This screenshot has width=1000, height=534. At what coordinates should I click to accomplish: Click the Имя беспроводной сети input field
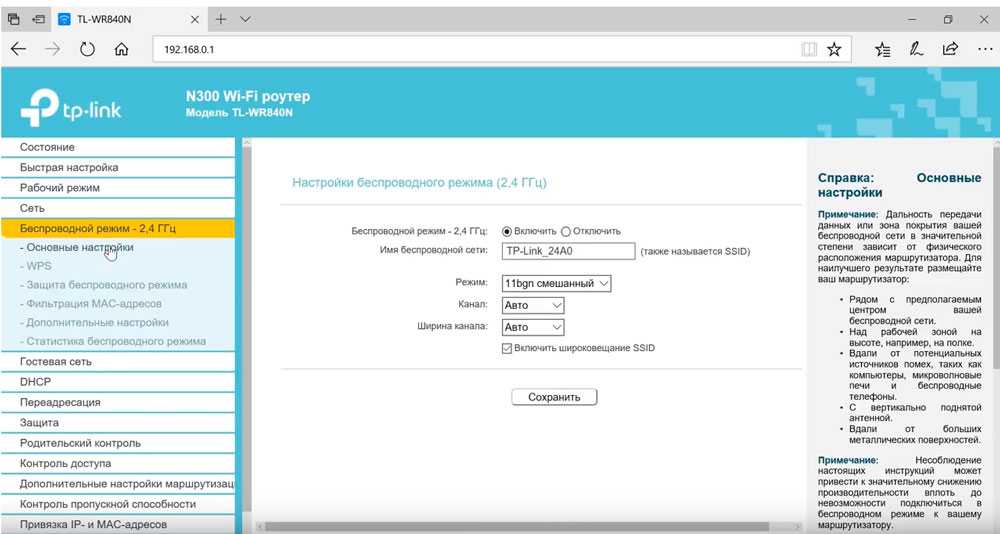[568, 251]
